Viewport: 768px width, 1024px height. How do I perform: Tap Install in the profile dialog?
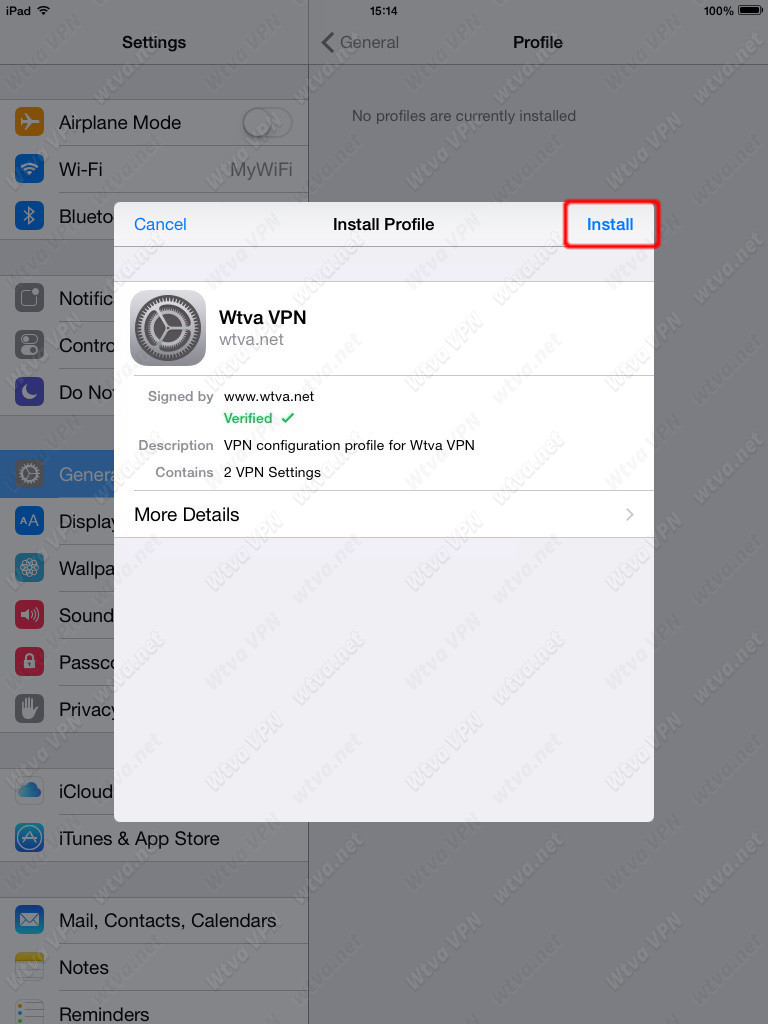609,224
